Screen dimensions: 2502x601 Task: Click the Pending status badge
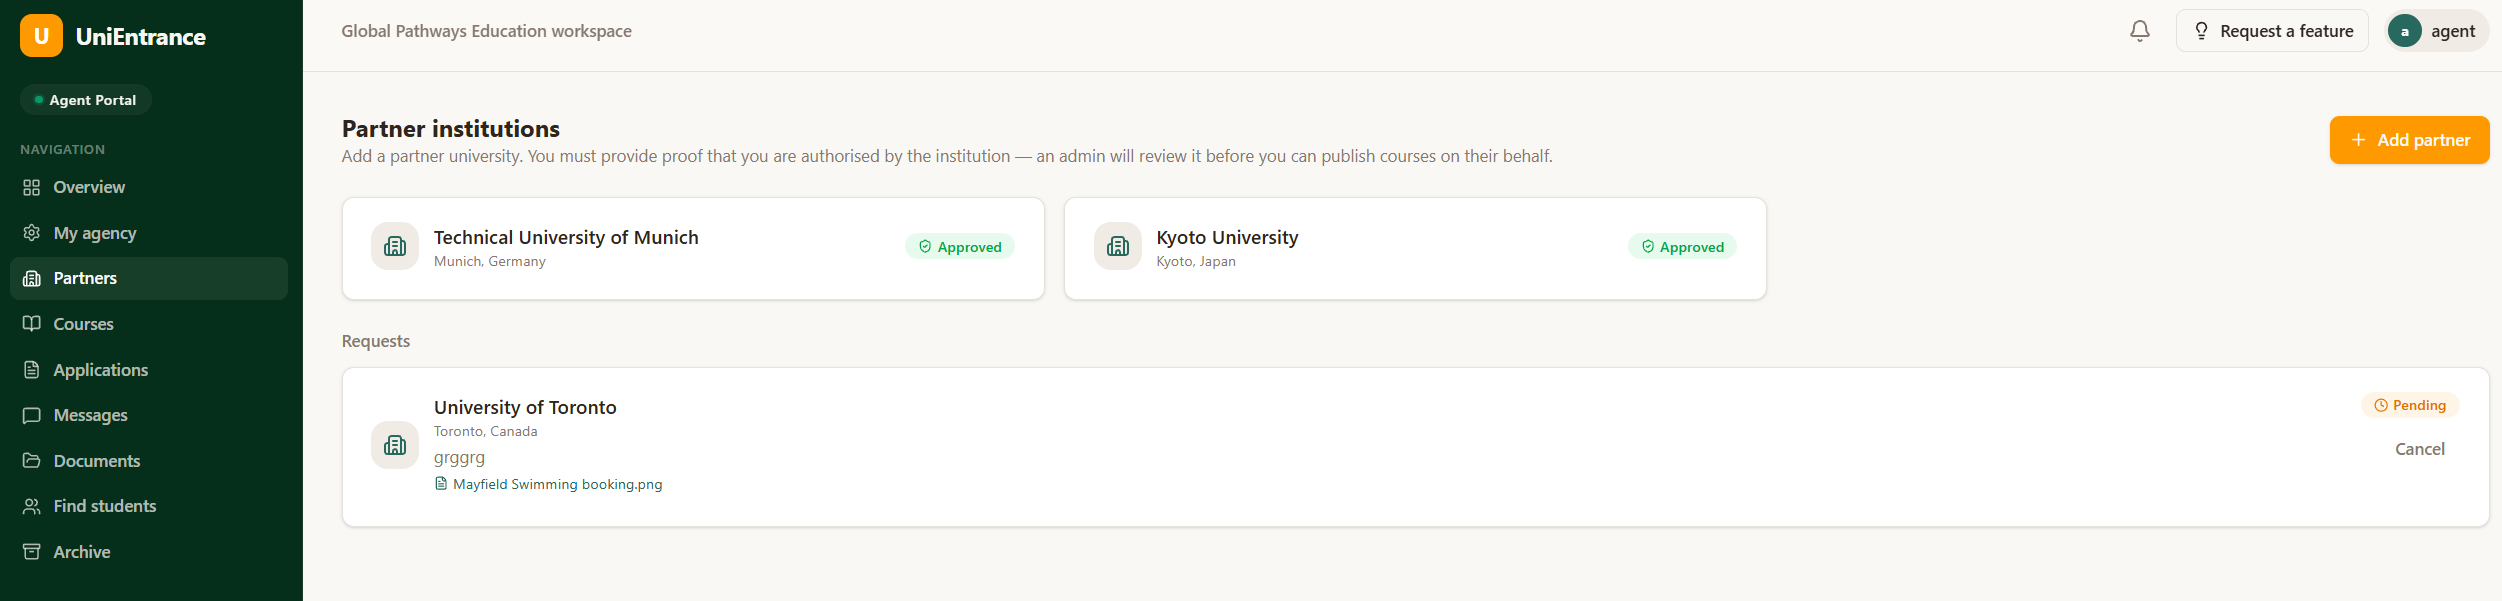[x=2410, y=405]
